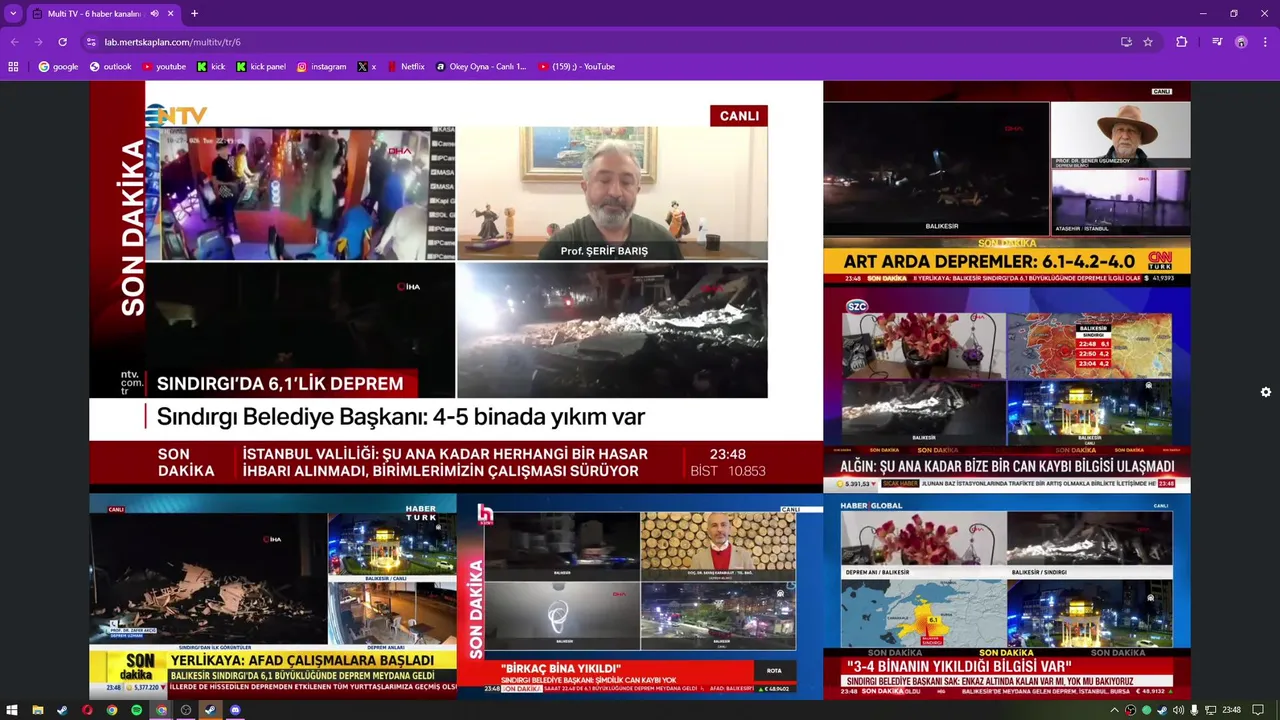Image resolution: width=1280 pixels, height=720 pixels.
Task: Open the Okey Oyna bookmark
Action: tap(481, 67)
